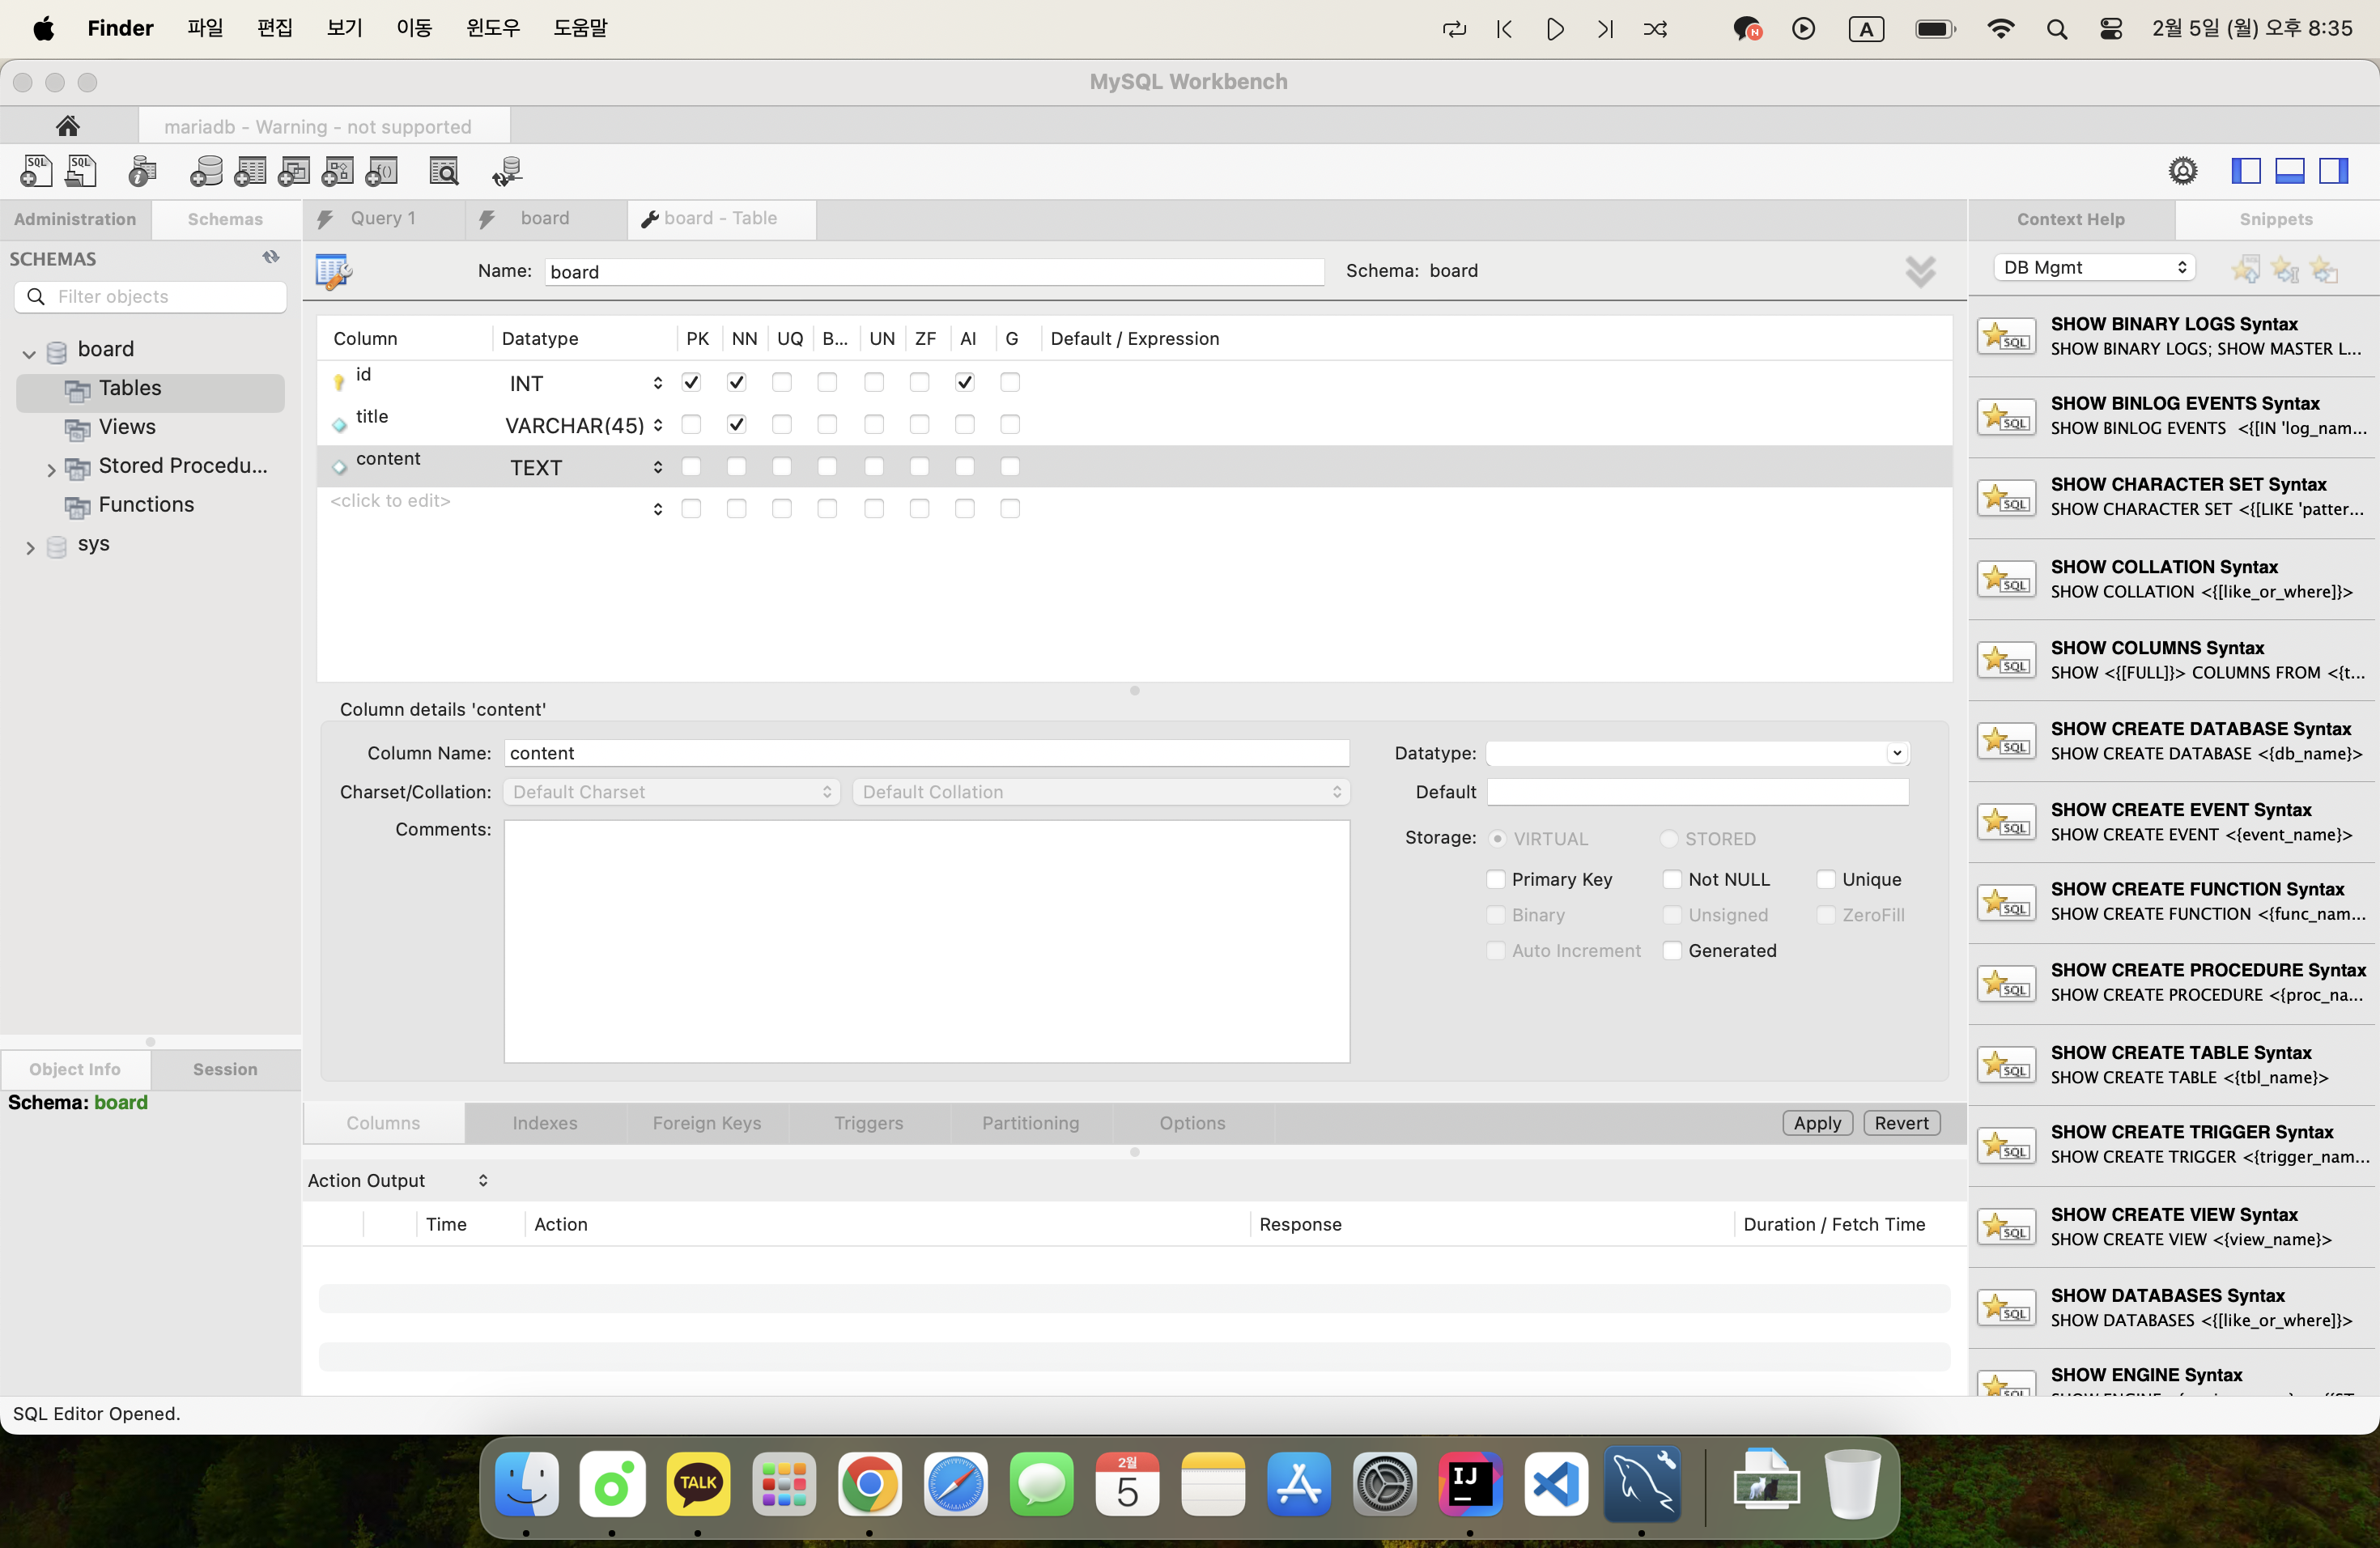Image resolution: width=2380 pixels, height=1548 pixels.
Task: Switch to the Indexes tab
Action: click(544, 1122)
